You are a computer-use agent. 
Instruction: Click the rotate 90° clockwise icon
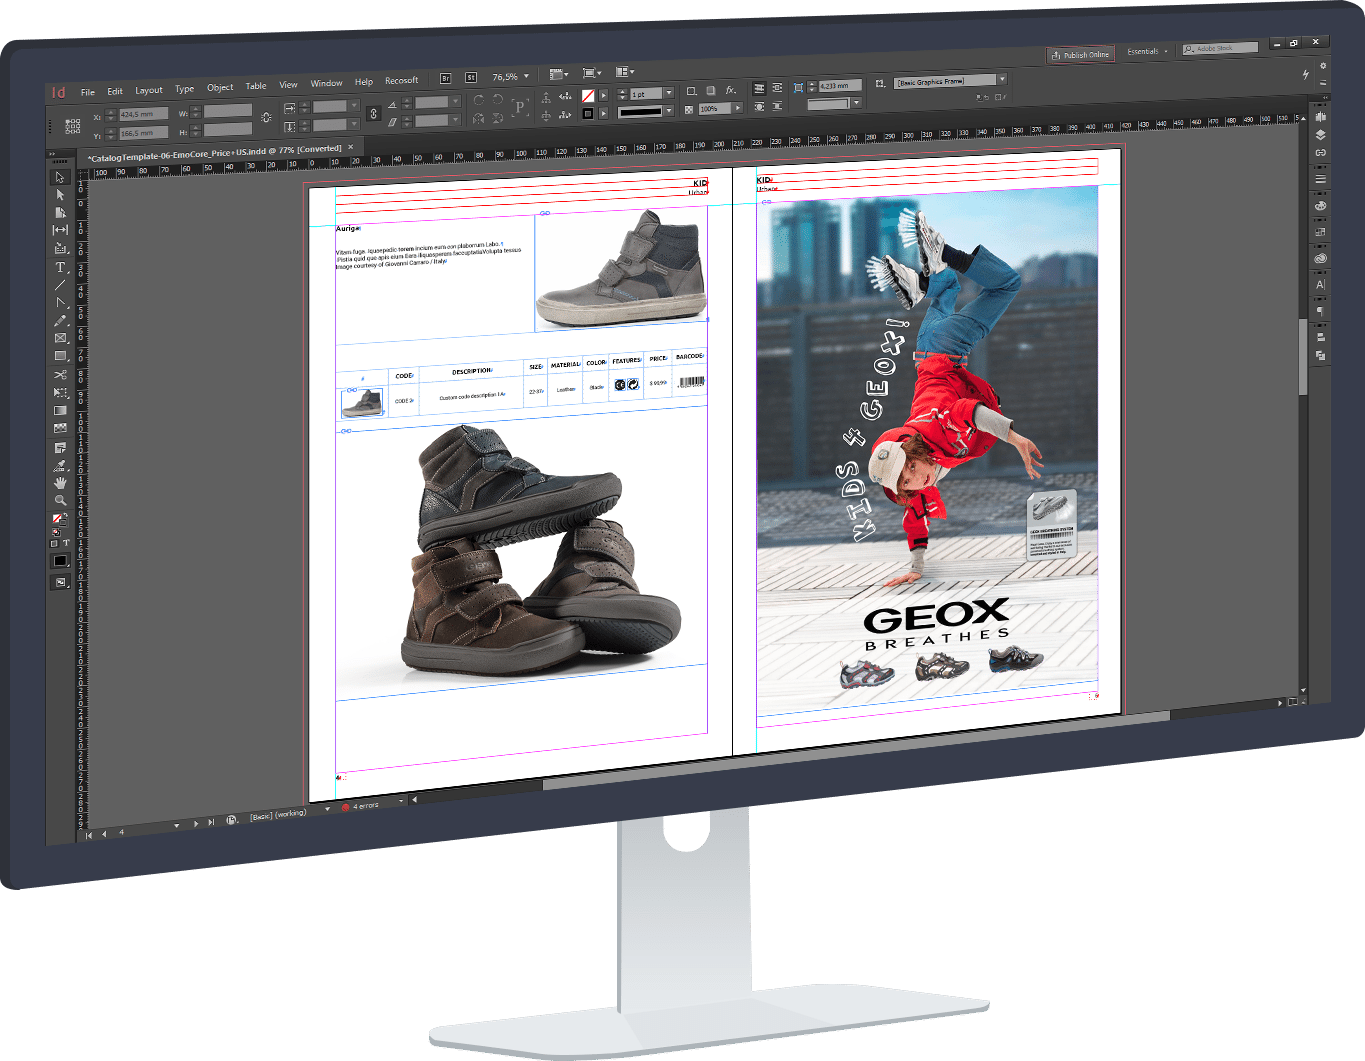pos(479,100)
